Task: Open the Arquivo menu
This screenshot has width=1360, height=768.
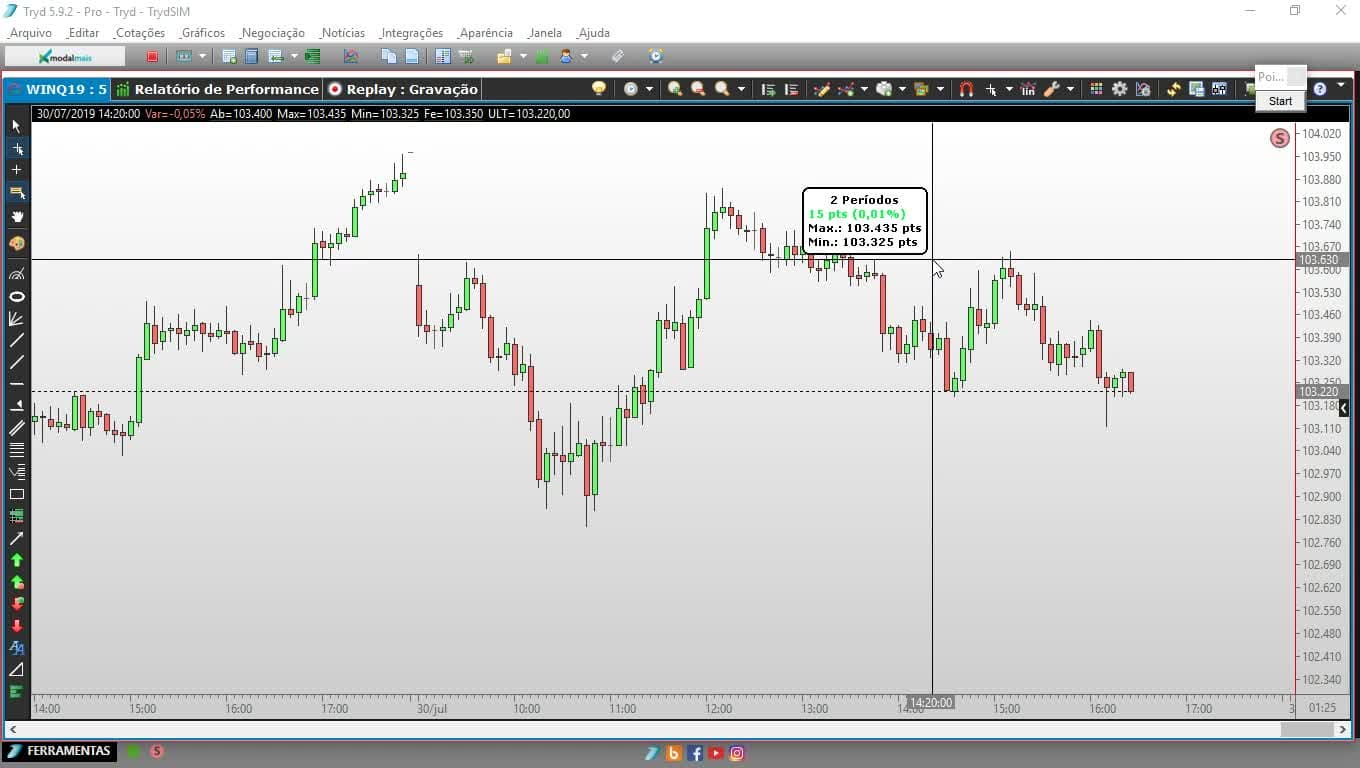Action: pos(29,33)
